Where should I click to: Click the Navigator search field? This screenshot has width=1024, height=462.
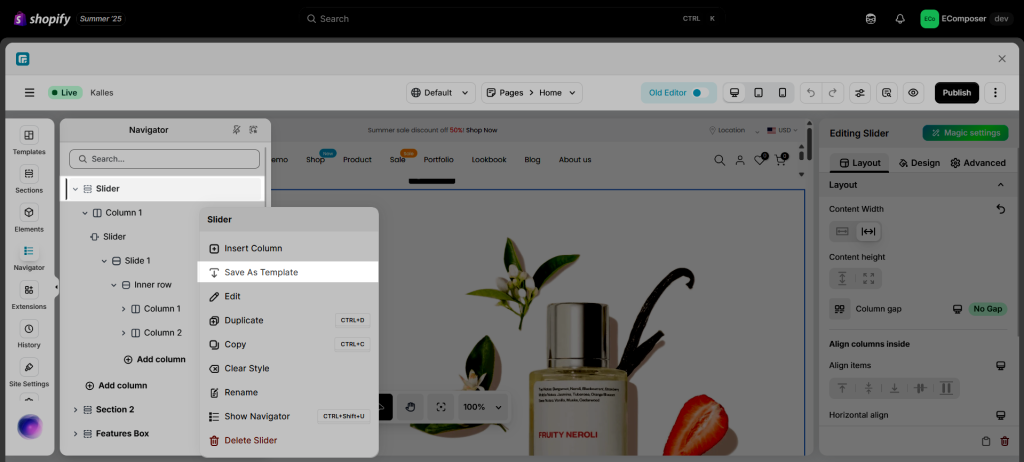pos(165,159)
